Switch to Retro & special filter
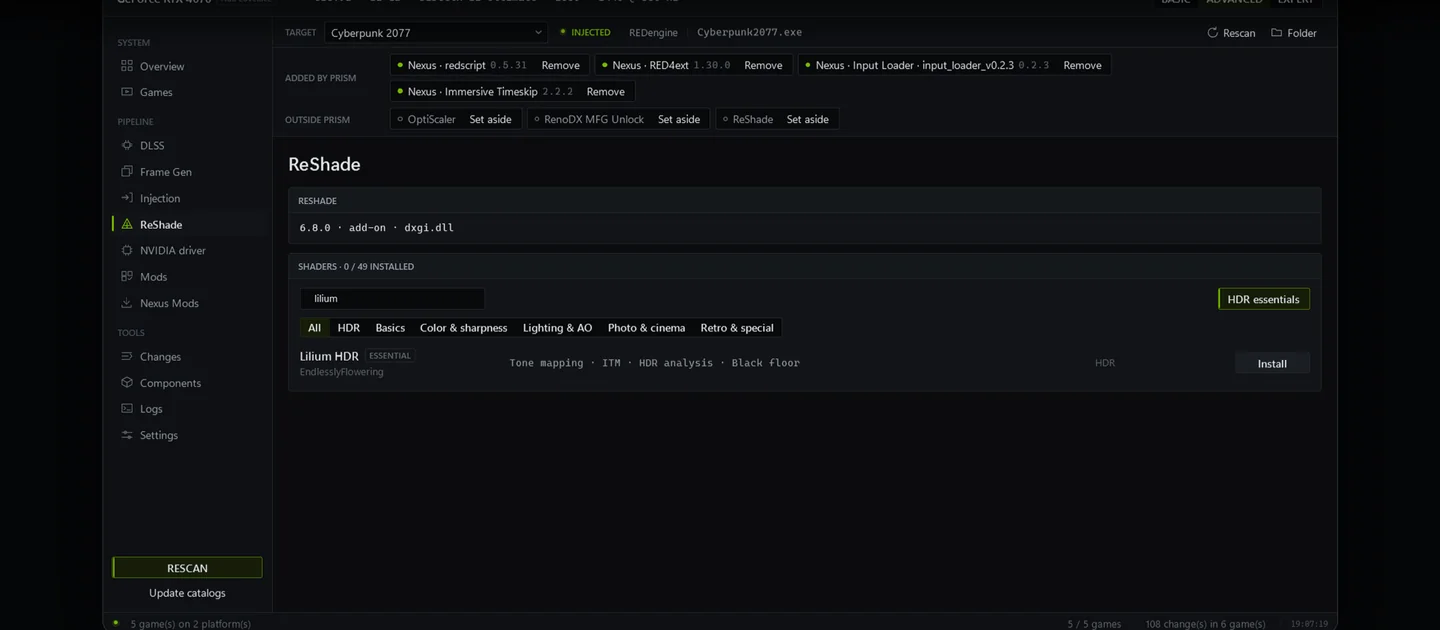The width and height of the screenshot is (1440, 630). point(737,328)
